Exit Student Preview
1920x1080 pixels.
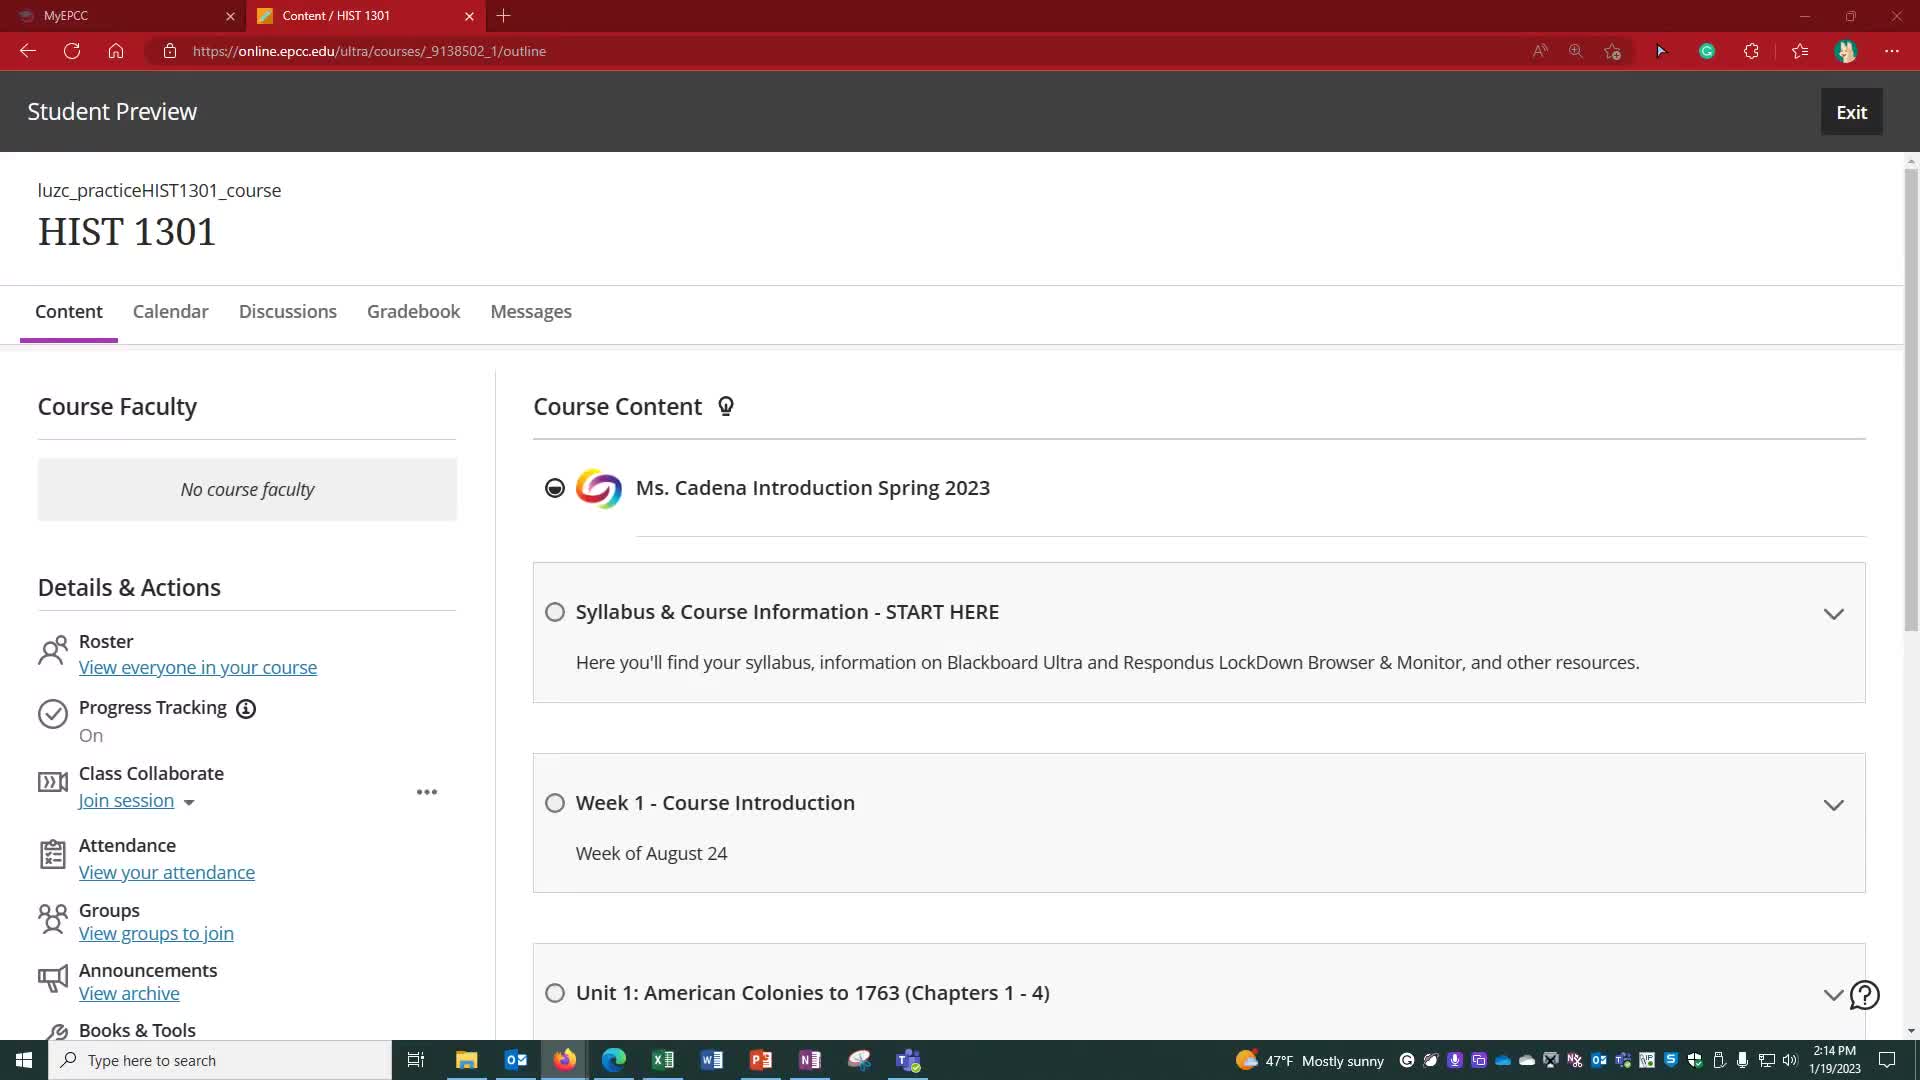[x=1851, y=112]
